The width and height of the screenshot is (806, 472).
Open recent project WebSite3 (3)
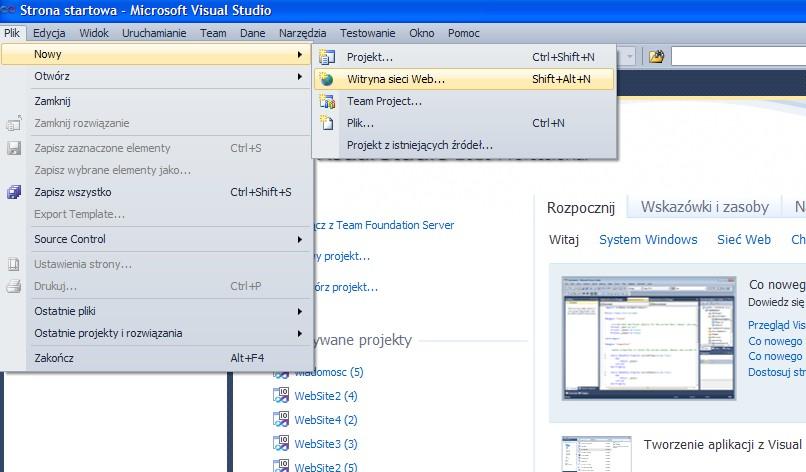pyautogui.click(x=326, y=444)
